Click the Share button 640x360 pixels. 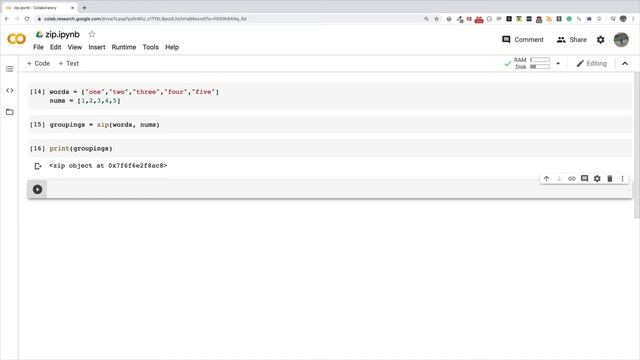(571, 40)
